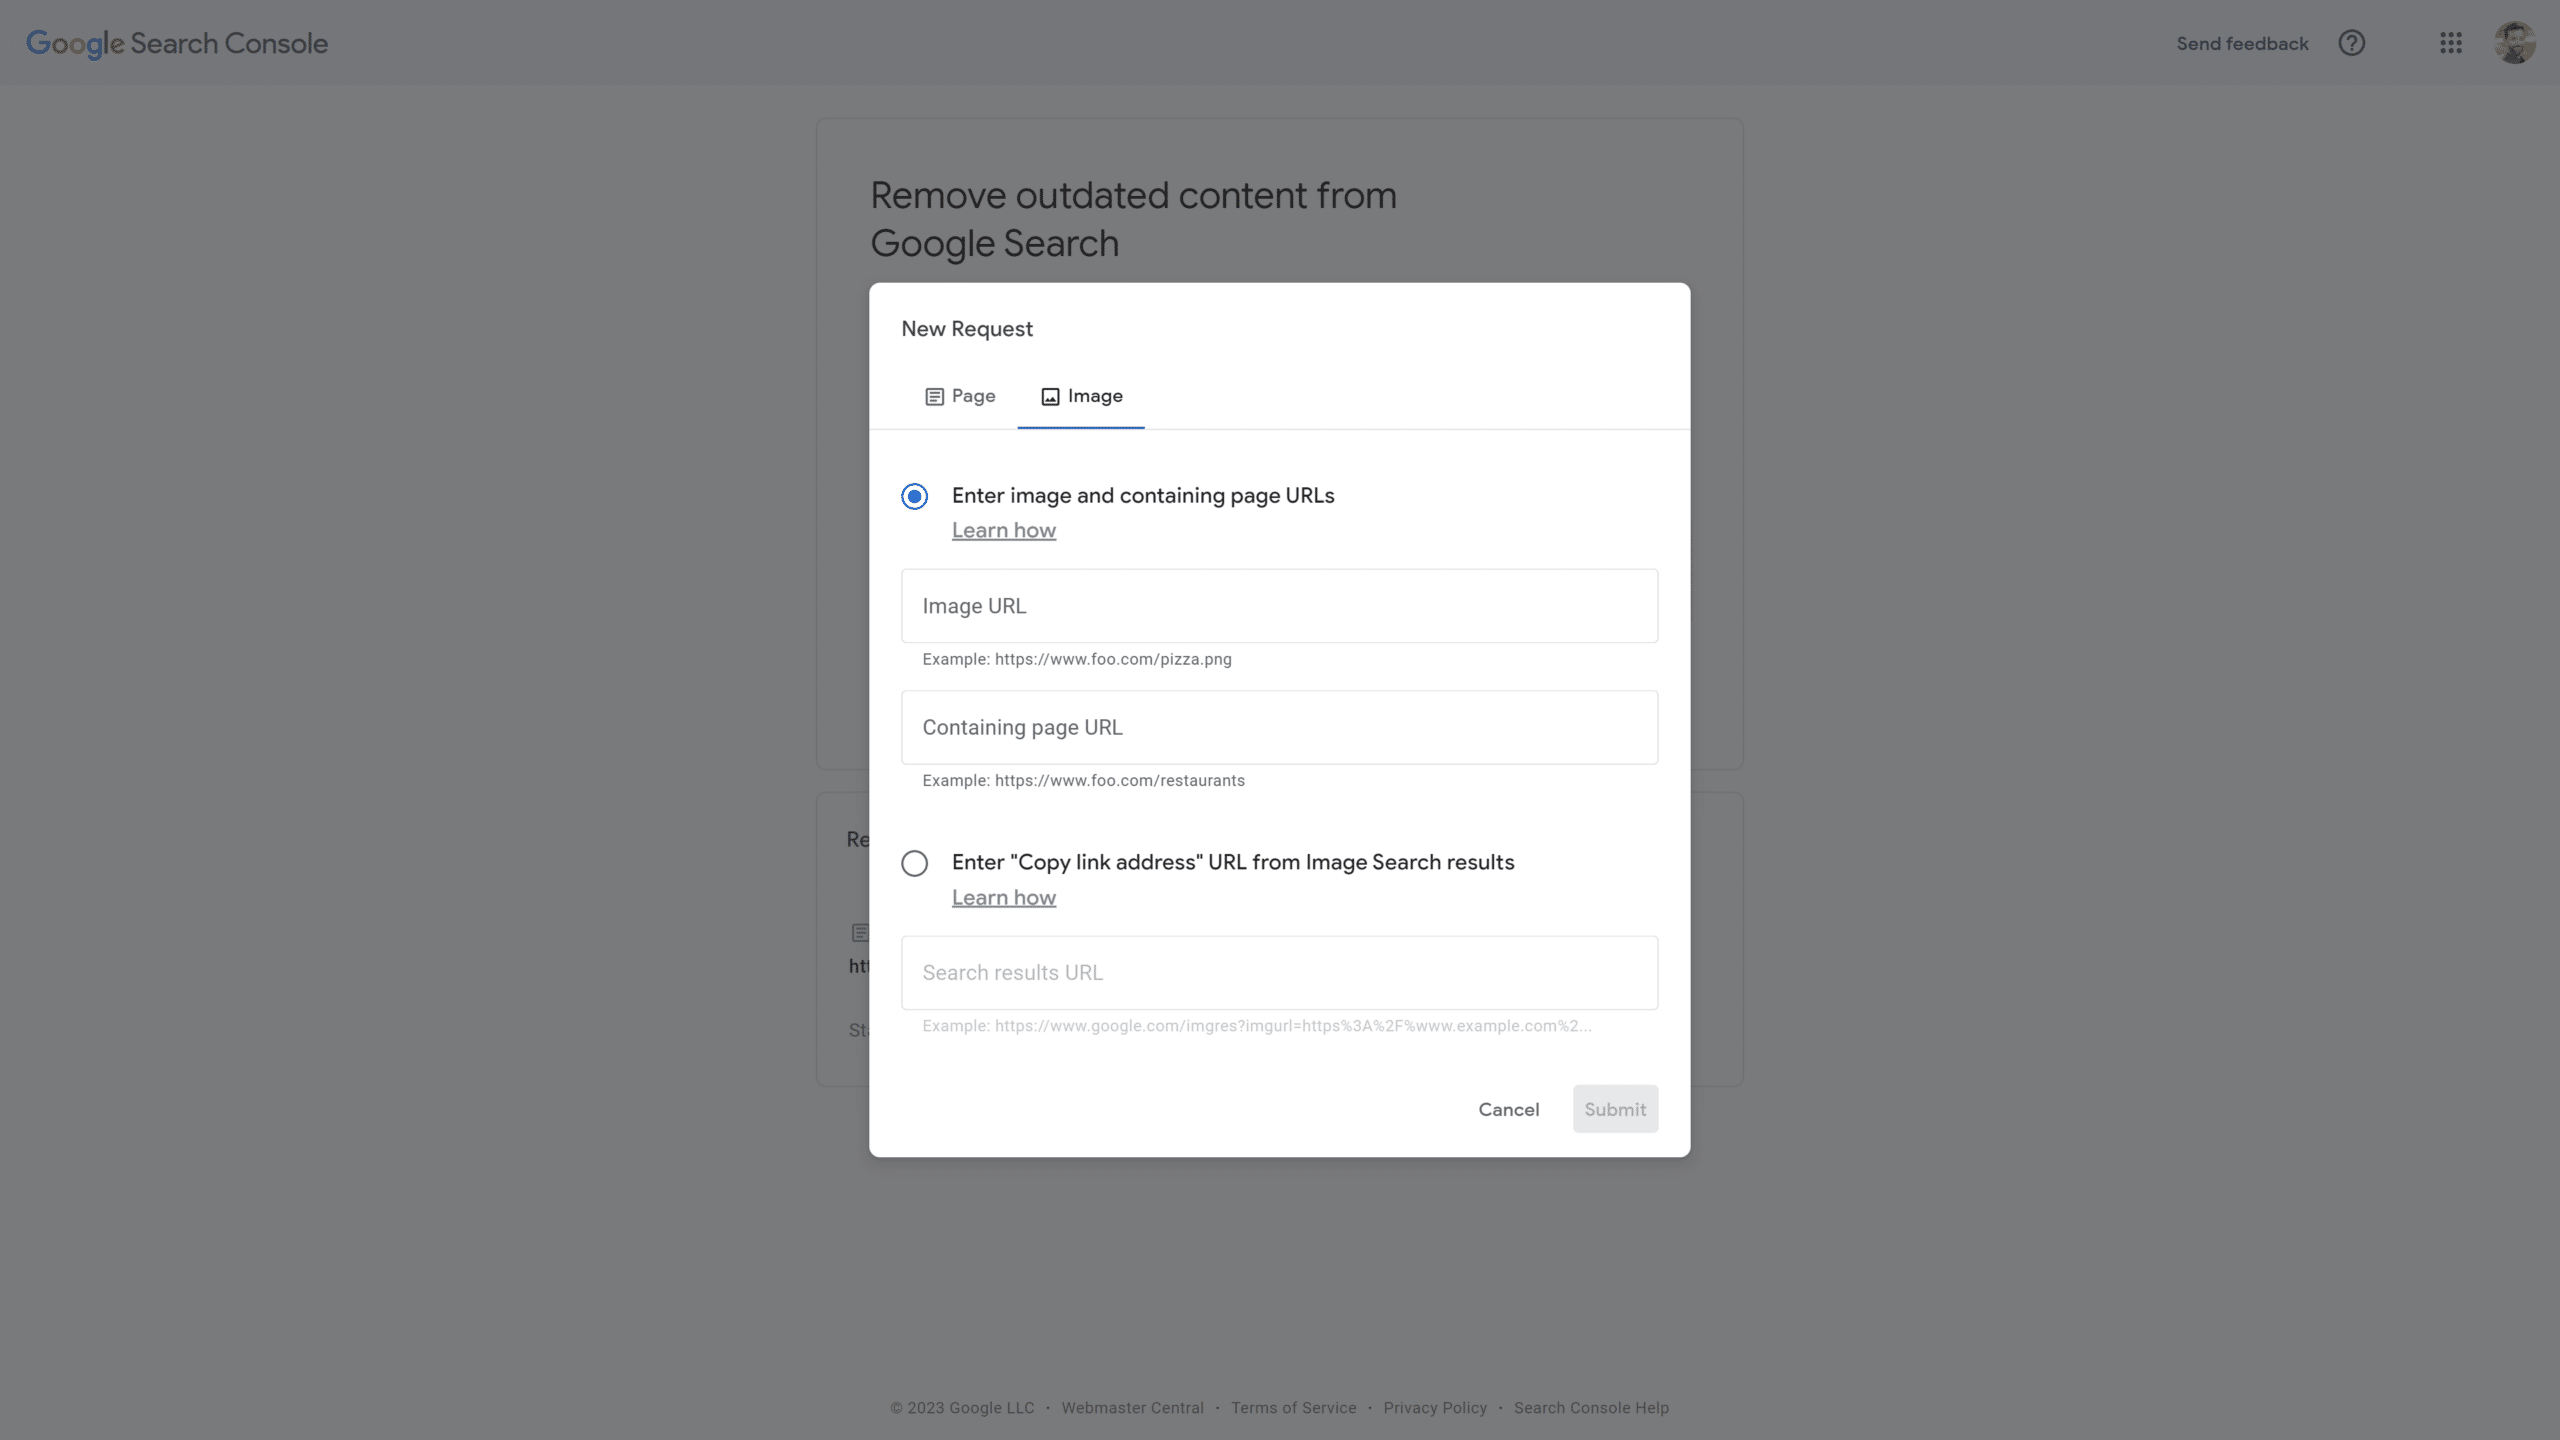The image size is (2560, 1440).
Task: Click 'Remove outdated content from Google Search' heading
Action: pos(1133,219)
